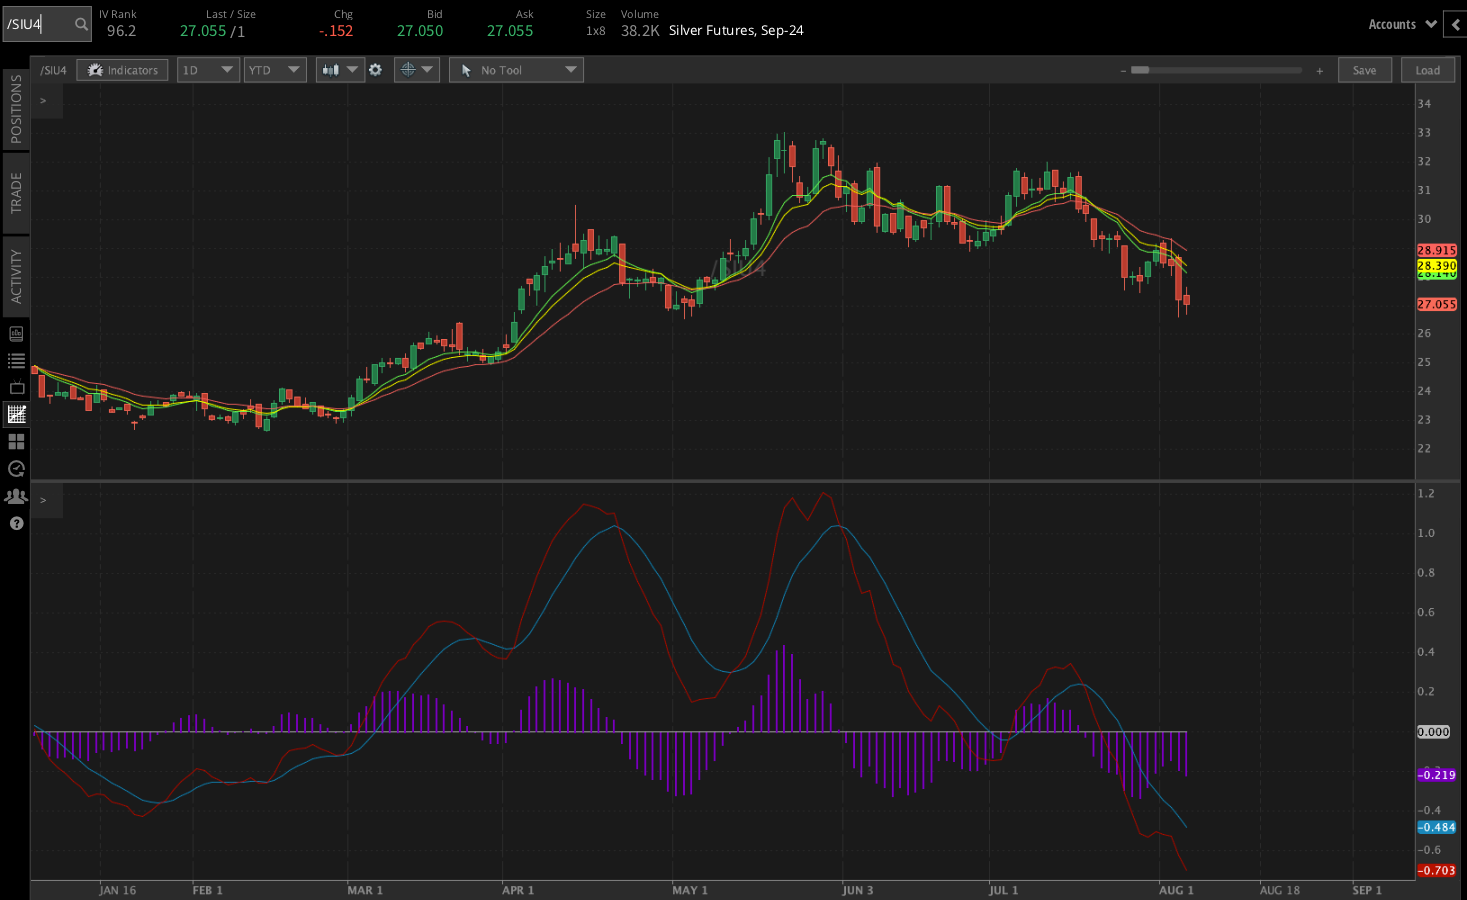This screenshot has width=1467, height=900.
Task: Select the chart grid sidebar icon
Action: (x=16, y=414)
